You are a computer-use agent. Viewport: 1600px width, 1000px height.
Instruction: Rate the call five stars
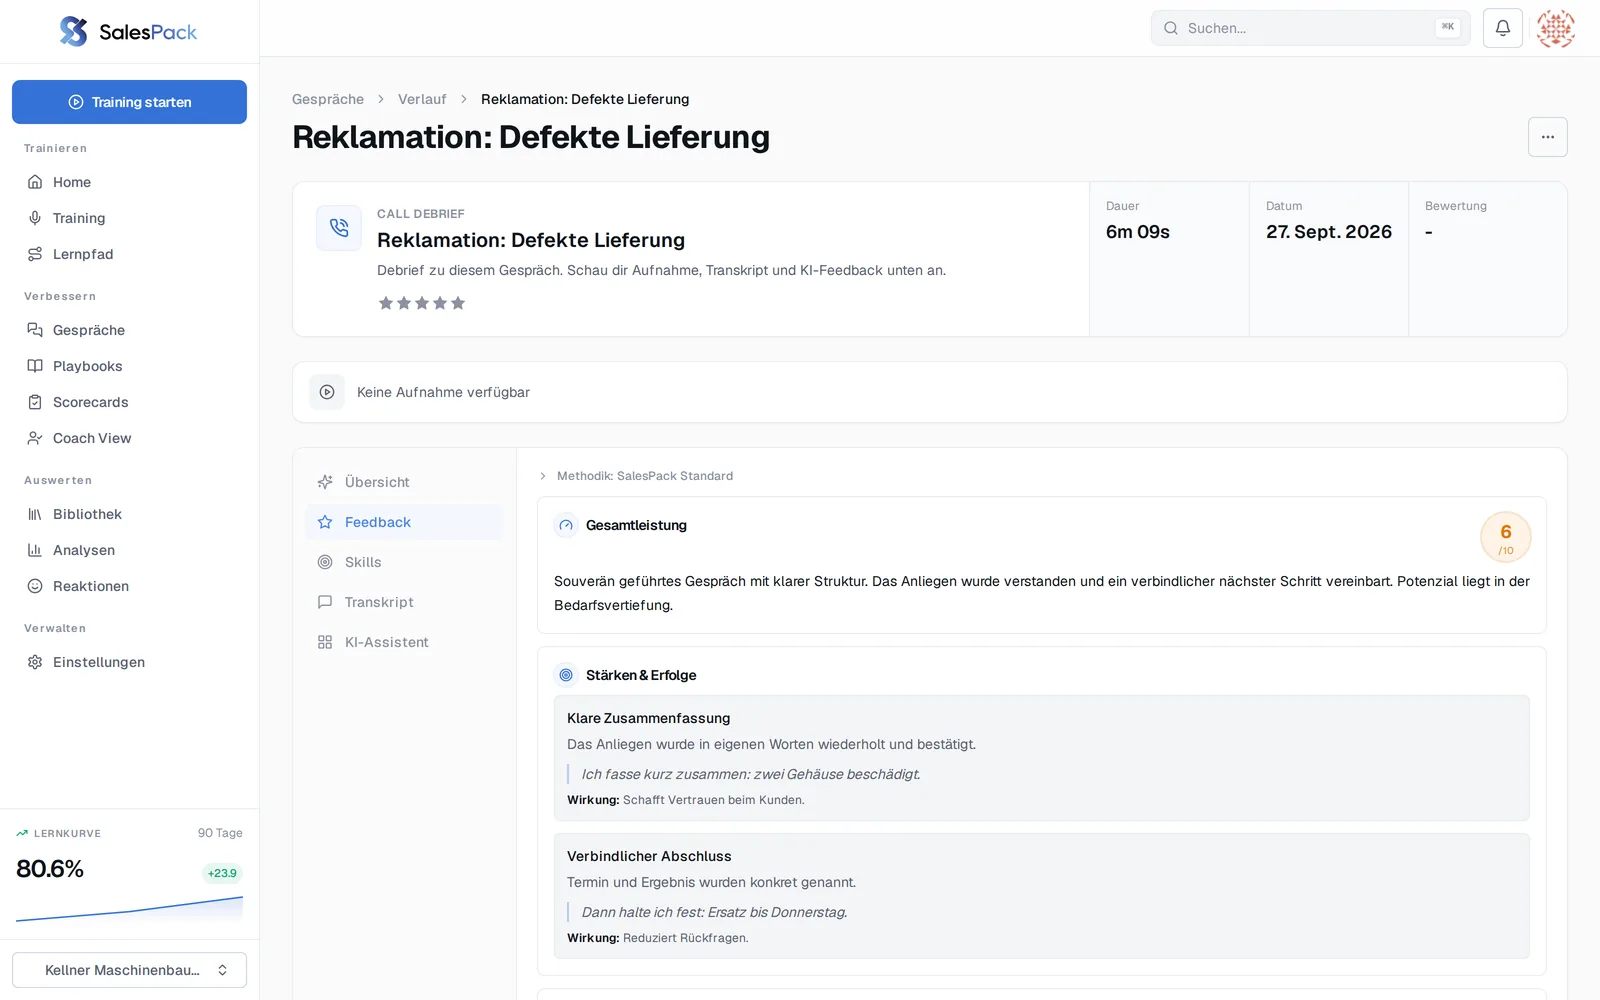(x=458, y=303)
